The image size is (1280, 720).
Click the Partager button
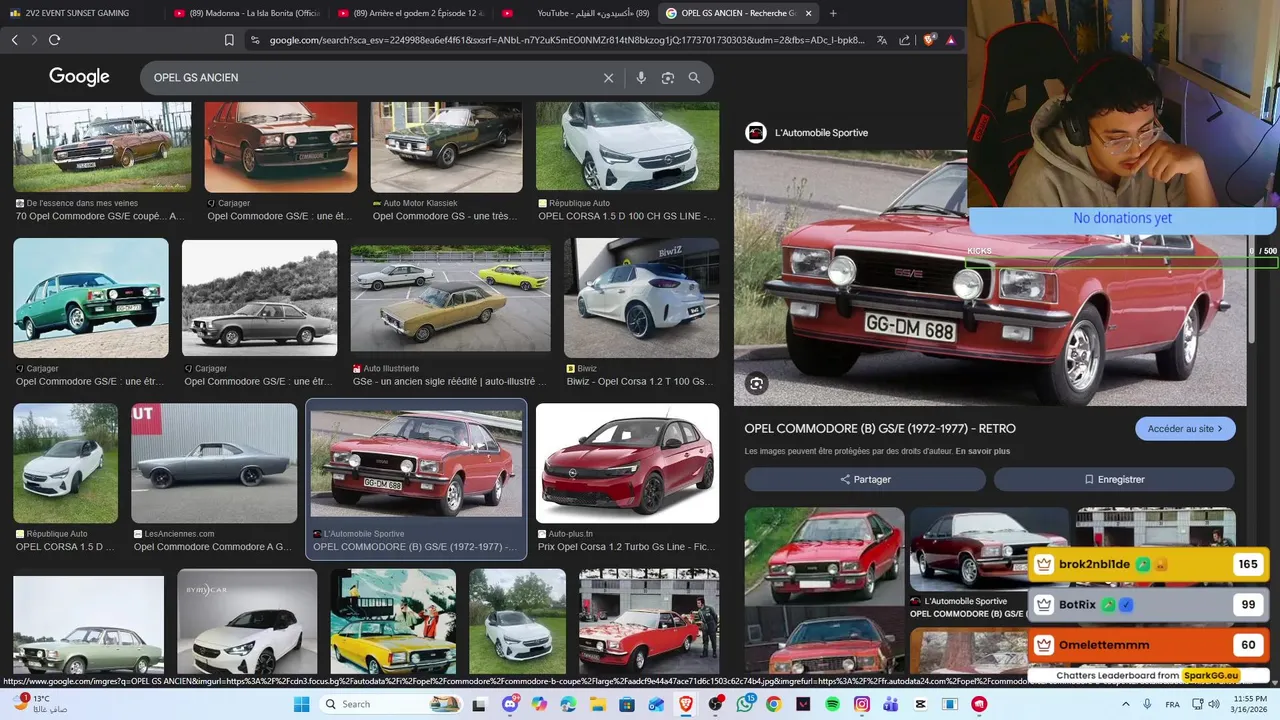(865, 479)
